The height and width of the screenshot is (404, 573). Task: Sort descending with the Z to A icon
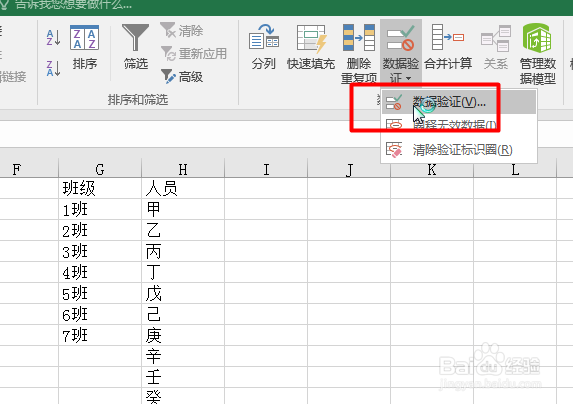coord(53,68)
